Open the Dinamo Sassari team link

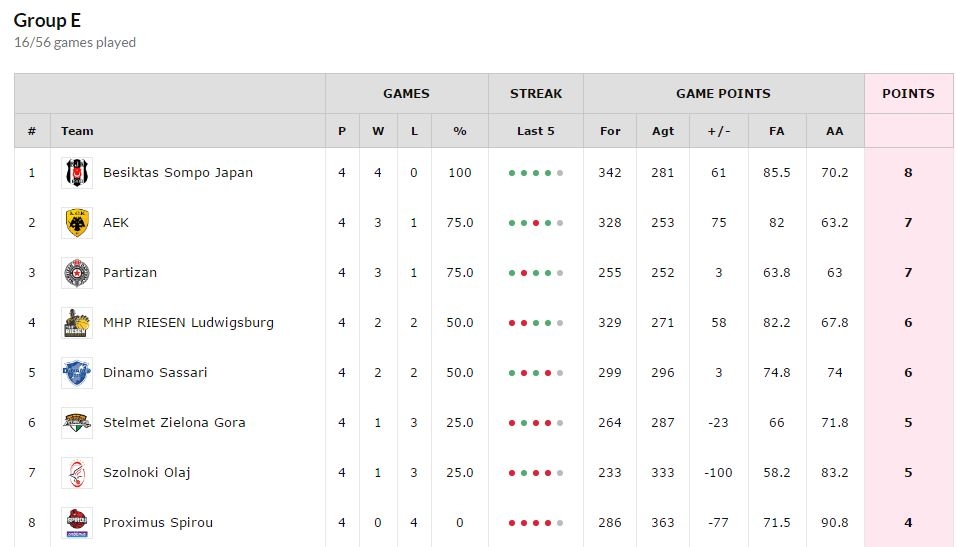pyautogui.click(x=155, y=373)
